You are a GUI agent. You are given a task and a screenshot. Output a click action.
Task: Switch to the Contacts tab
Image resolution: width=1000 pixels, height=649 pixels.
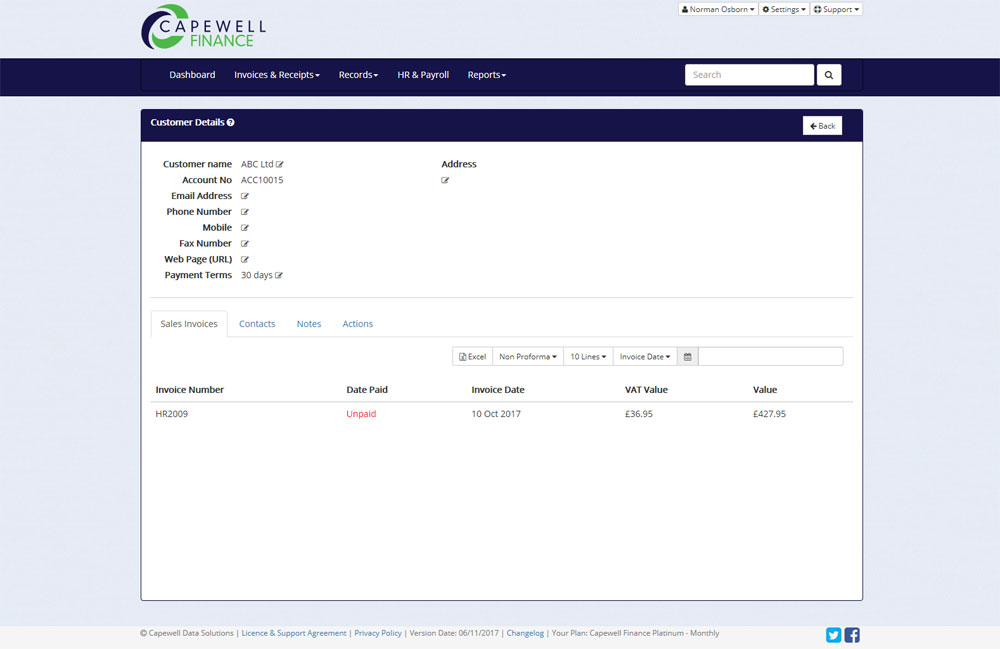257,324
